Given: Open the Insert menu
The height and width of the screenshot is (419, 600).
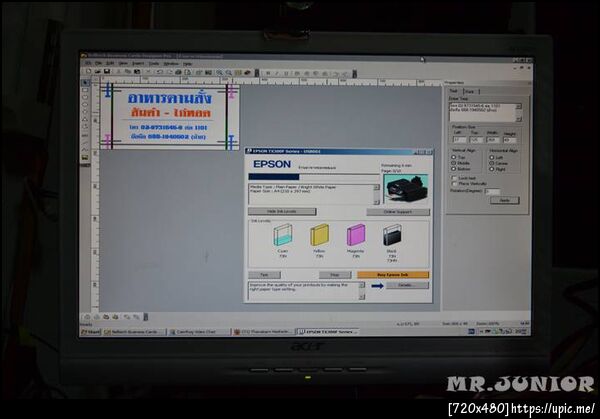Looking at the screenshot, I should coord(138,64).
